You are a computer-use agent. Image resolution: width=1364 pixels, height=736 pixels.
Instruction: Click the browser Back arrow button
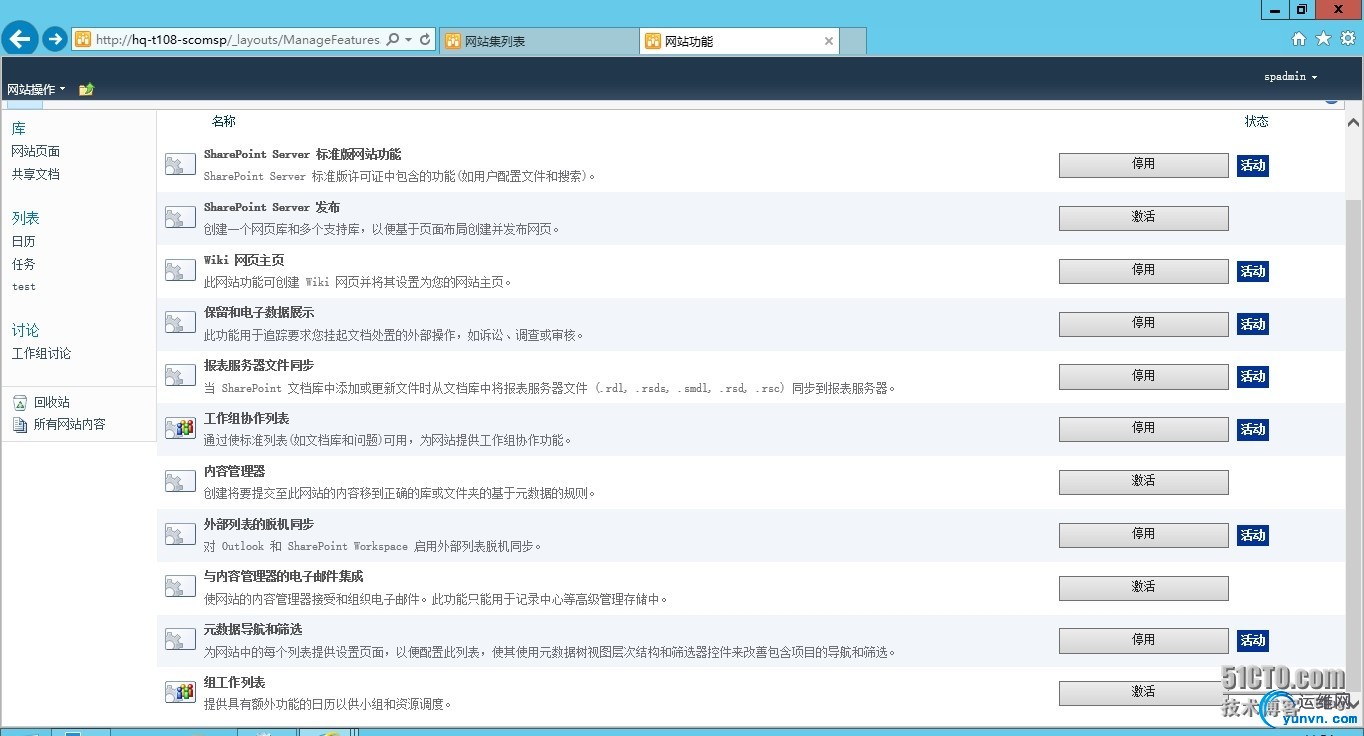coord(20,39)
